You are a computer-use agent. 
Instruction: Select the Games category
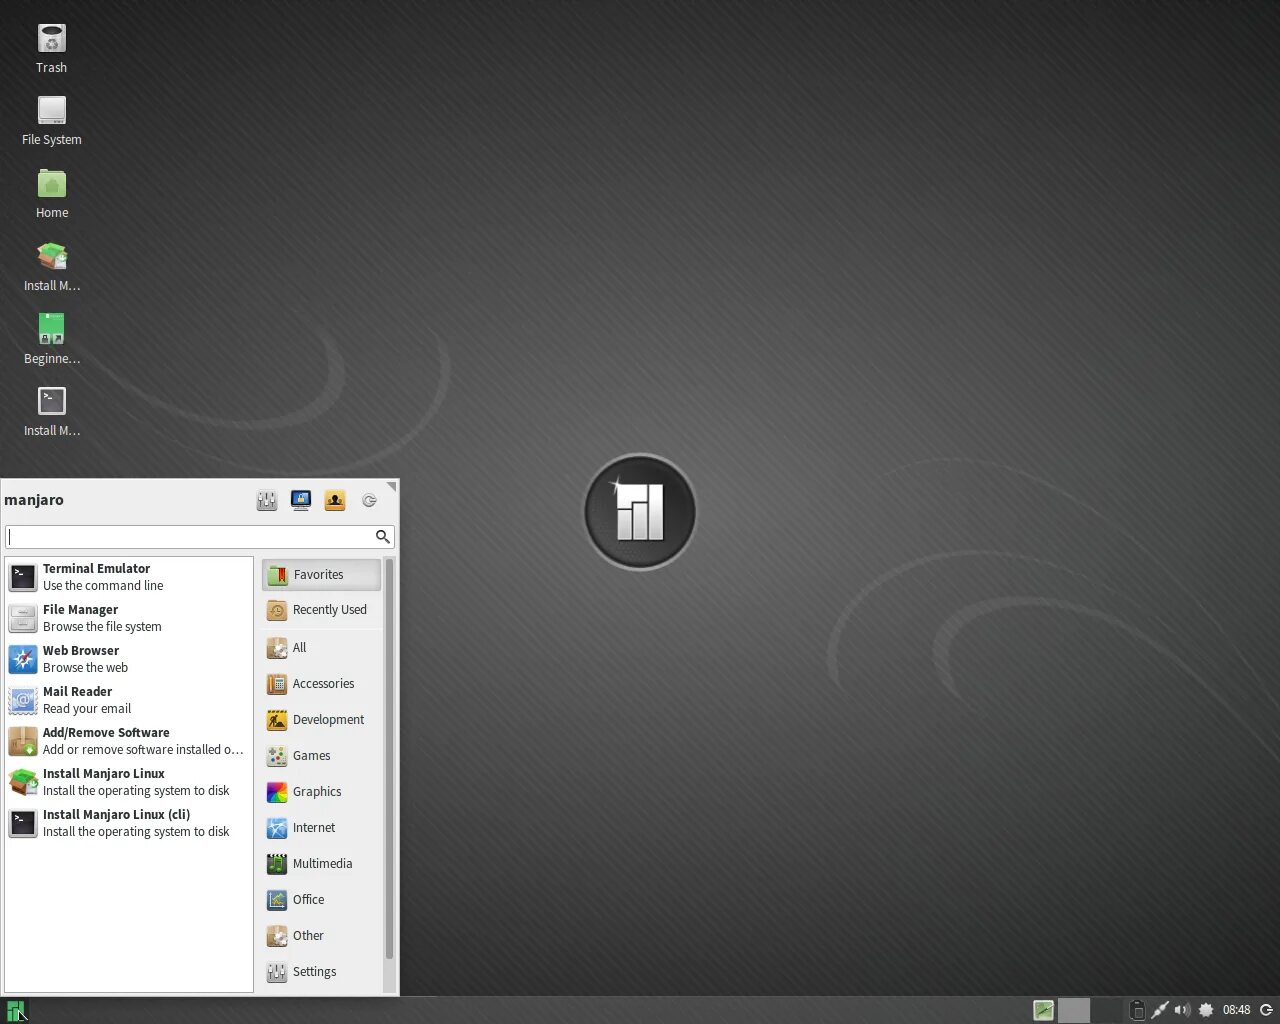[x=321, y=756]
